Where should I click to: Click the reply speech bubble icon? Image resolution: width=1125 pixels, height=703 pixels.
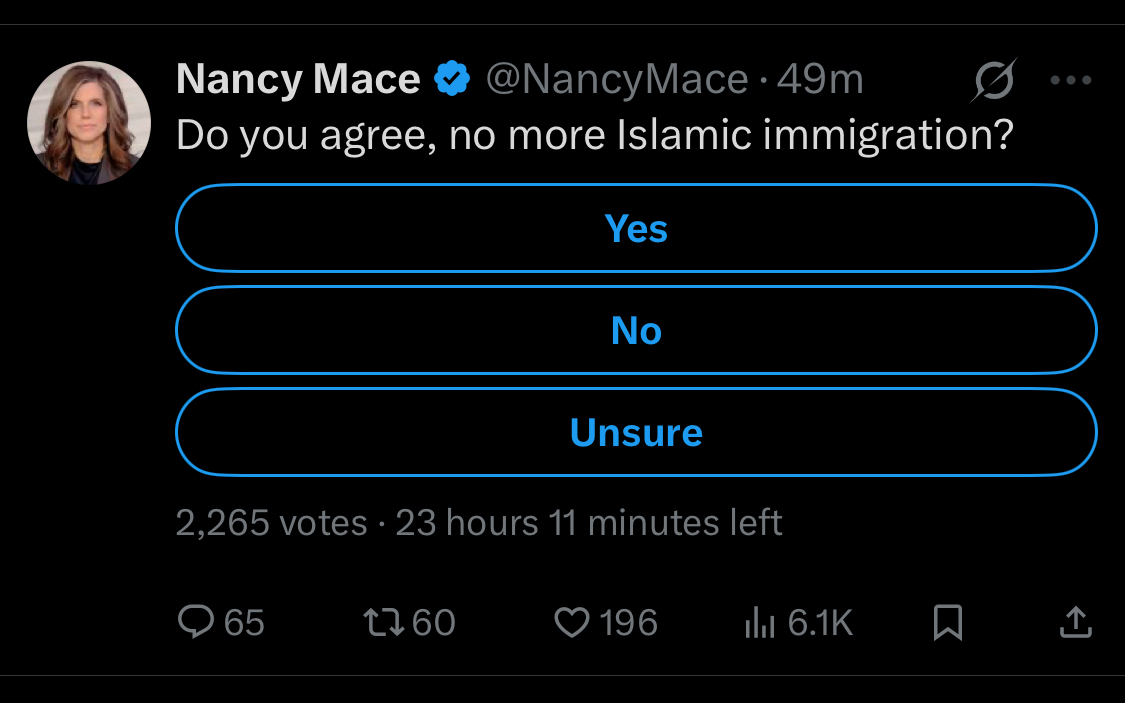click(195, 623)
